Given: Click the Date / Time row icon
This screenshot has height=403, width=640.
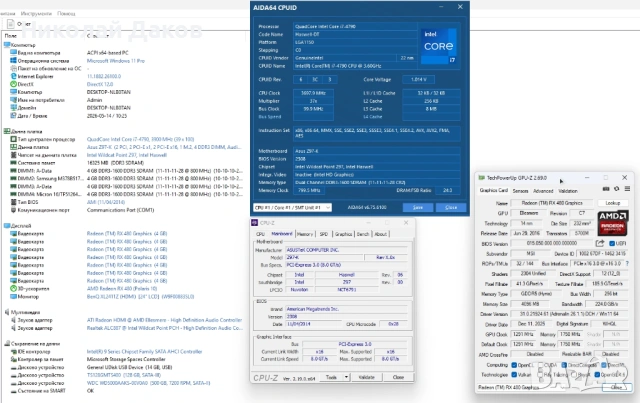Looking at the screenshot, I should (13, 116).
